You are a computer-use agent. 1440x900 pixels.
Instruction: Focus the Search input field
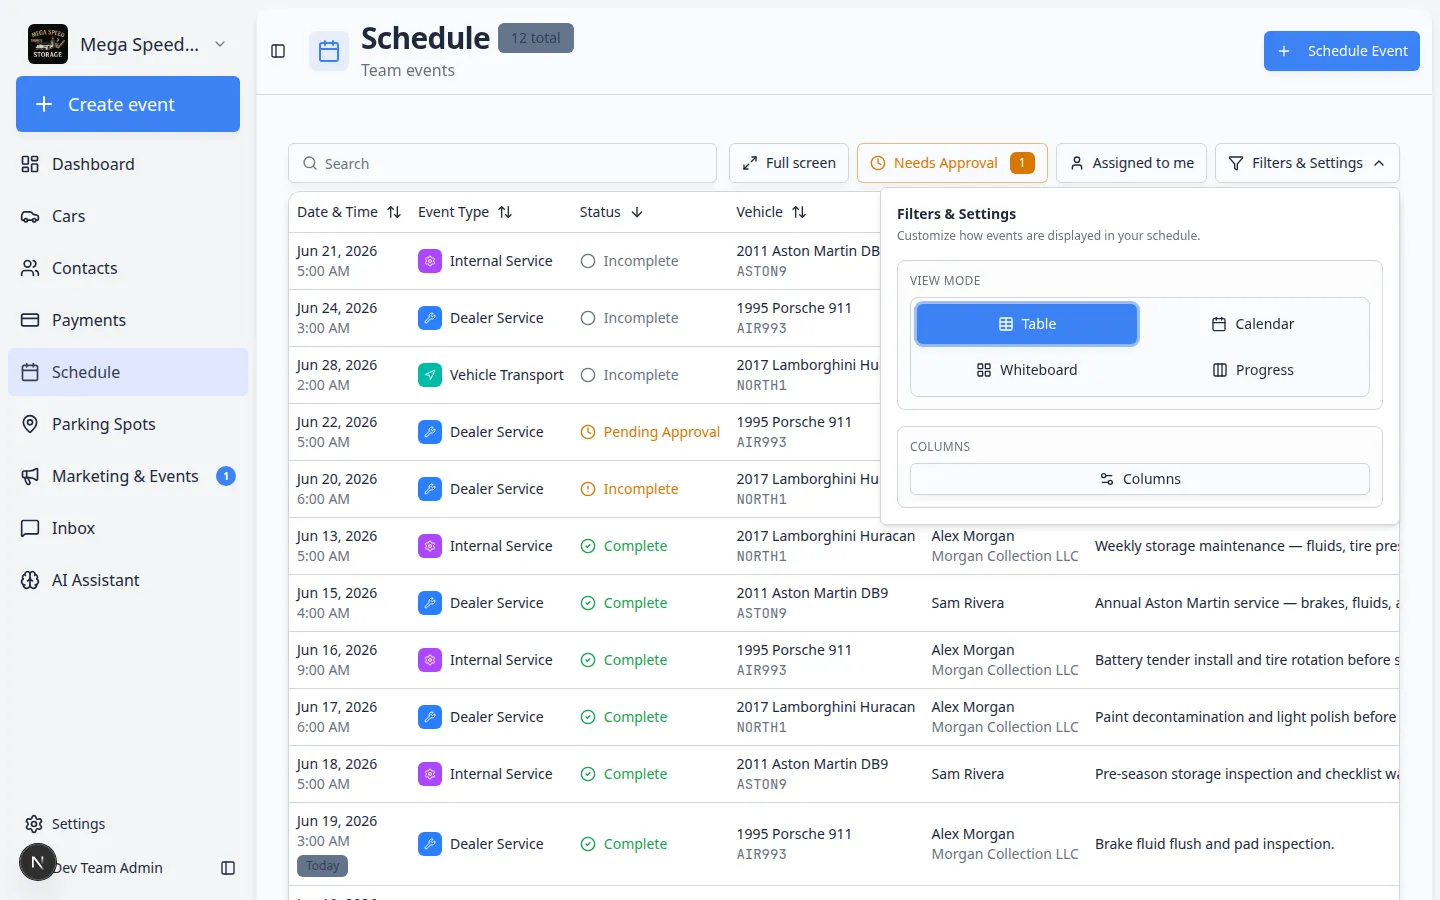tap(503, 163)
